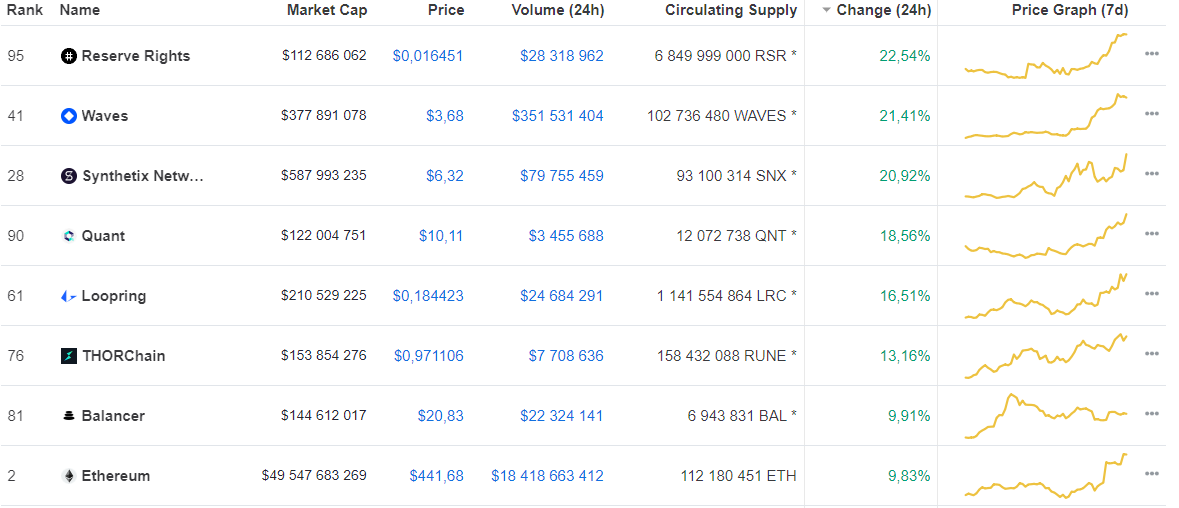Click THORChain volume $7 708 636
The height and width of the screenshot is (508, 1179).
(x=565, y=356)
